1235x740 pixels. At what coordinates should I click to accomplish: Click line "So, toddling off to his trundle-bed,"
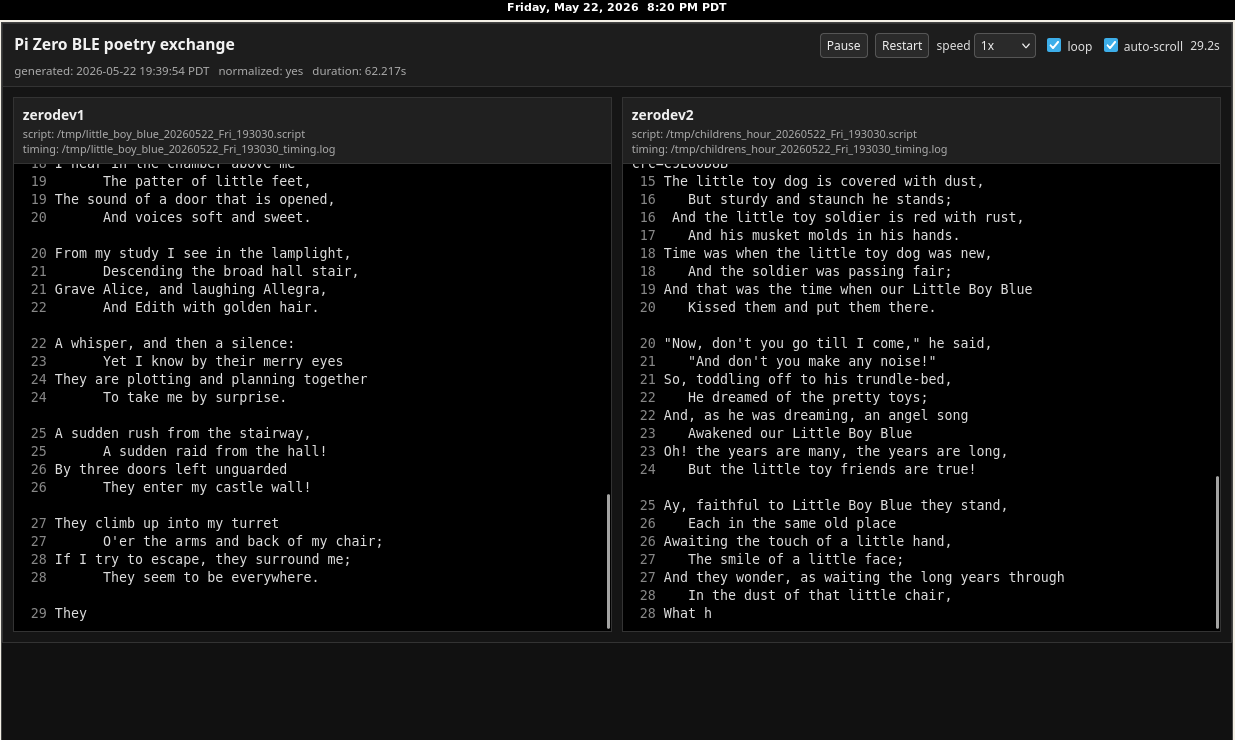pyautogui.click(x=808, y=379)
